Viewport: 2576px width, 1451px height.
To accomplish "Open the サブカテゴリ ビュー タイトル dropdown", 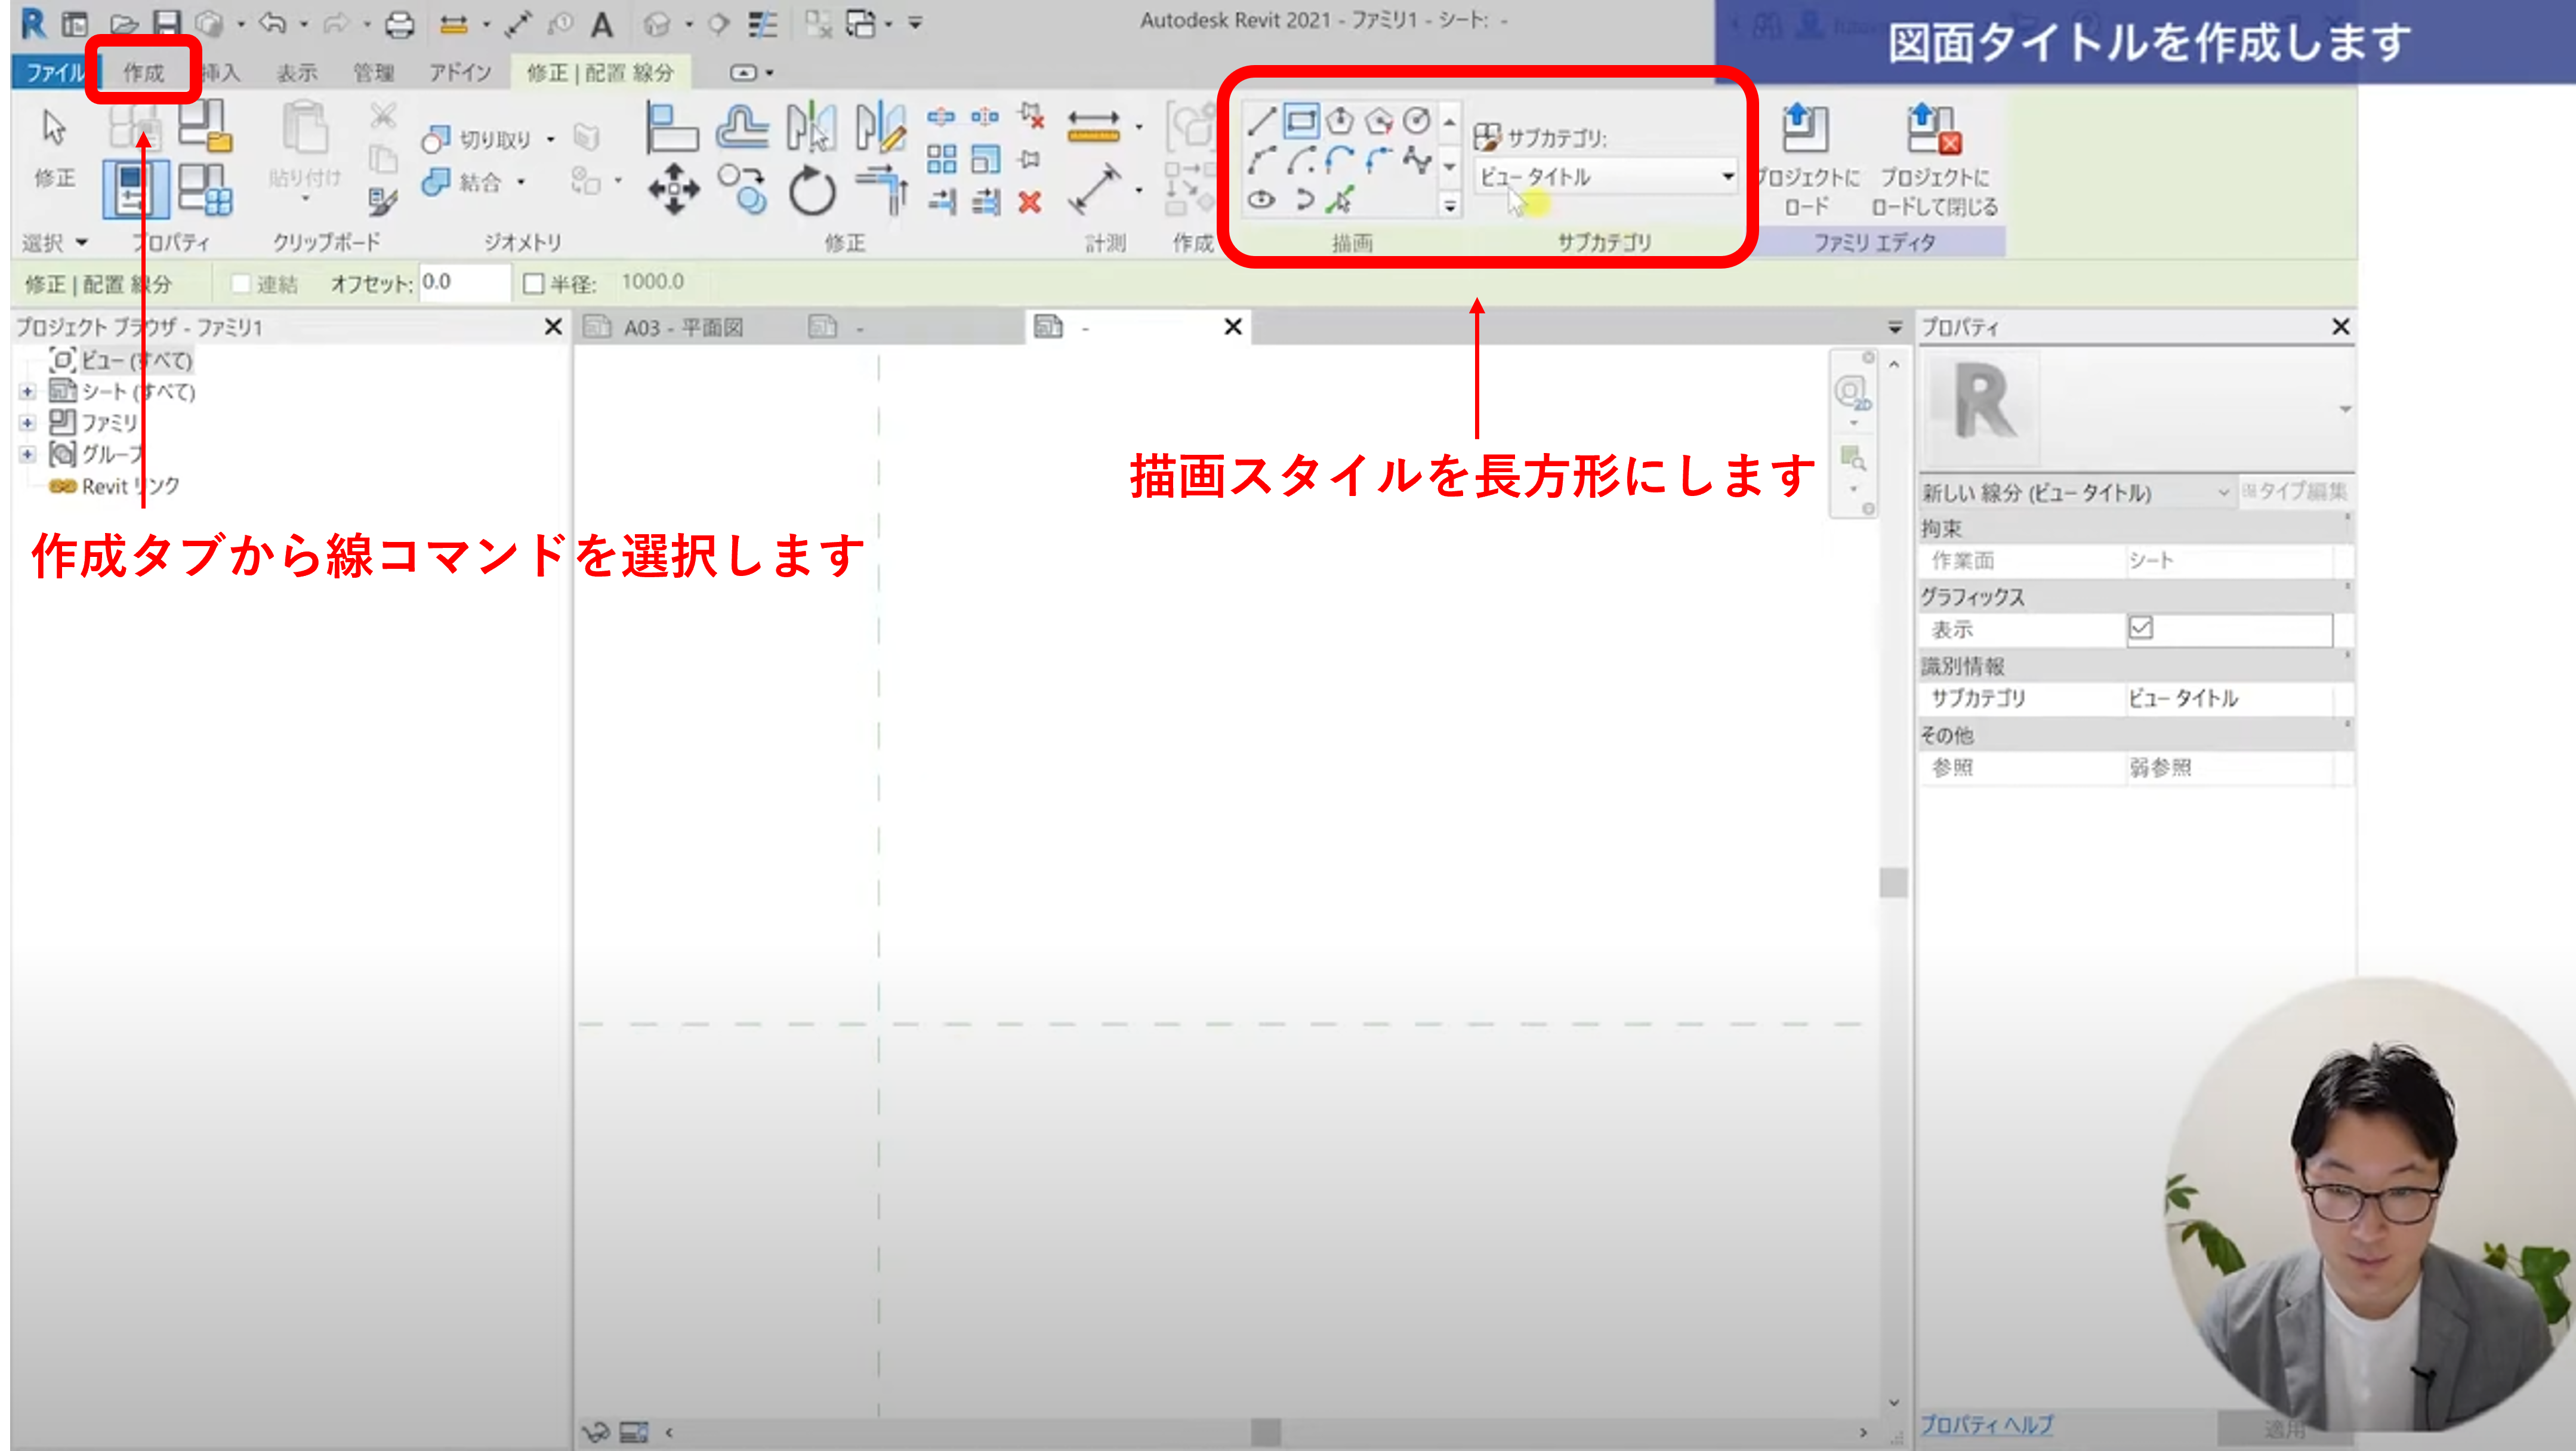I will 1605,177.
